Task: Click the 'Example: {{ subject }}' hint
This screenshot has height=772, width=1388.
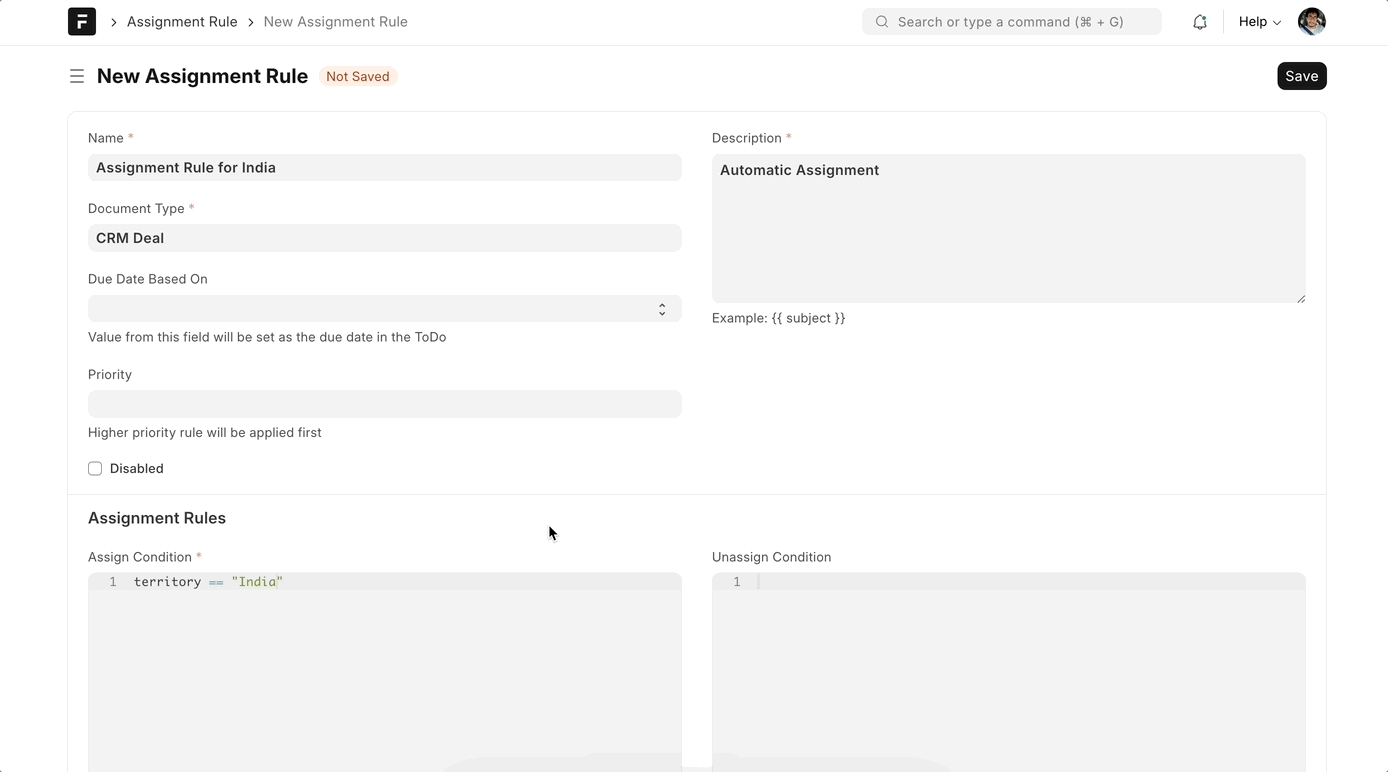Action: (x=779, y=318)
